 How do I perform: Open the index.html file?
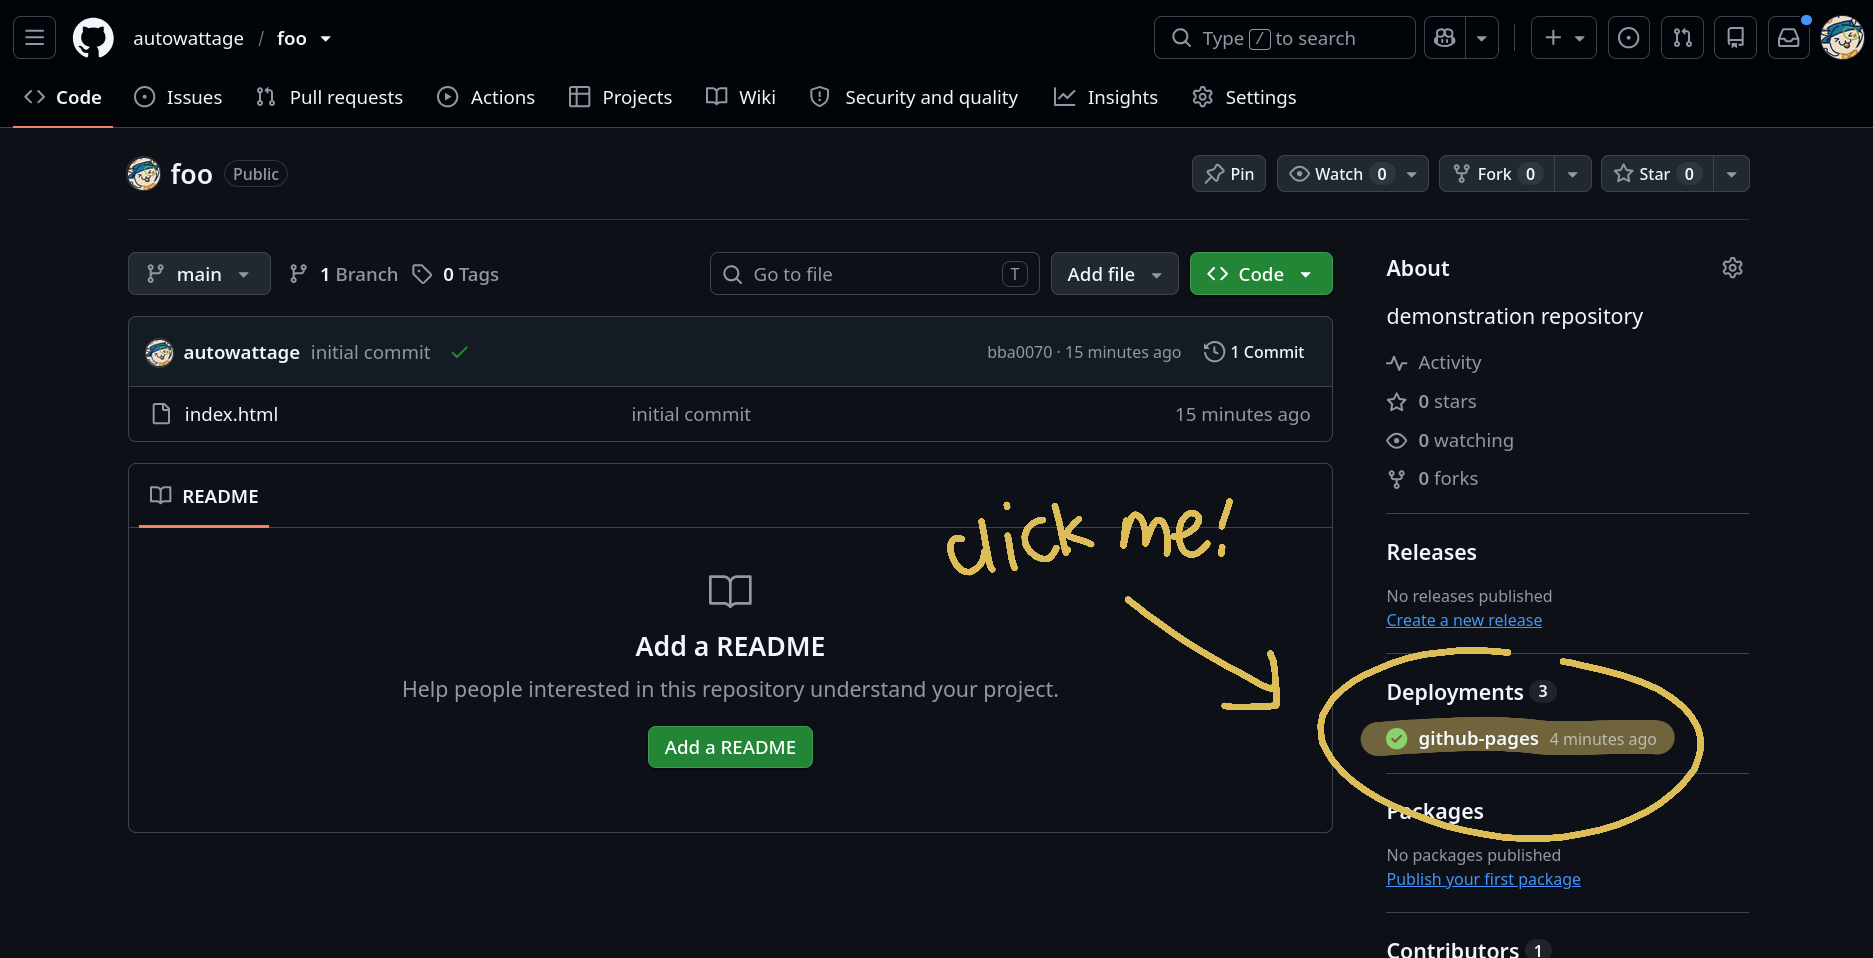(x=231, y=414)
